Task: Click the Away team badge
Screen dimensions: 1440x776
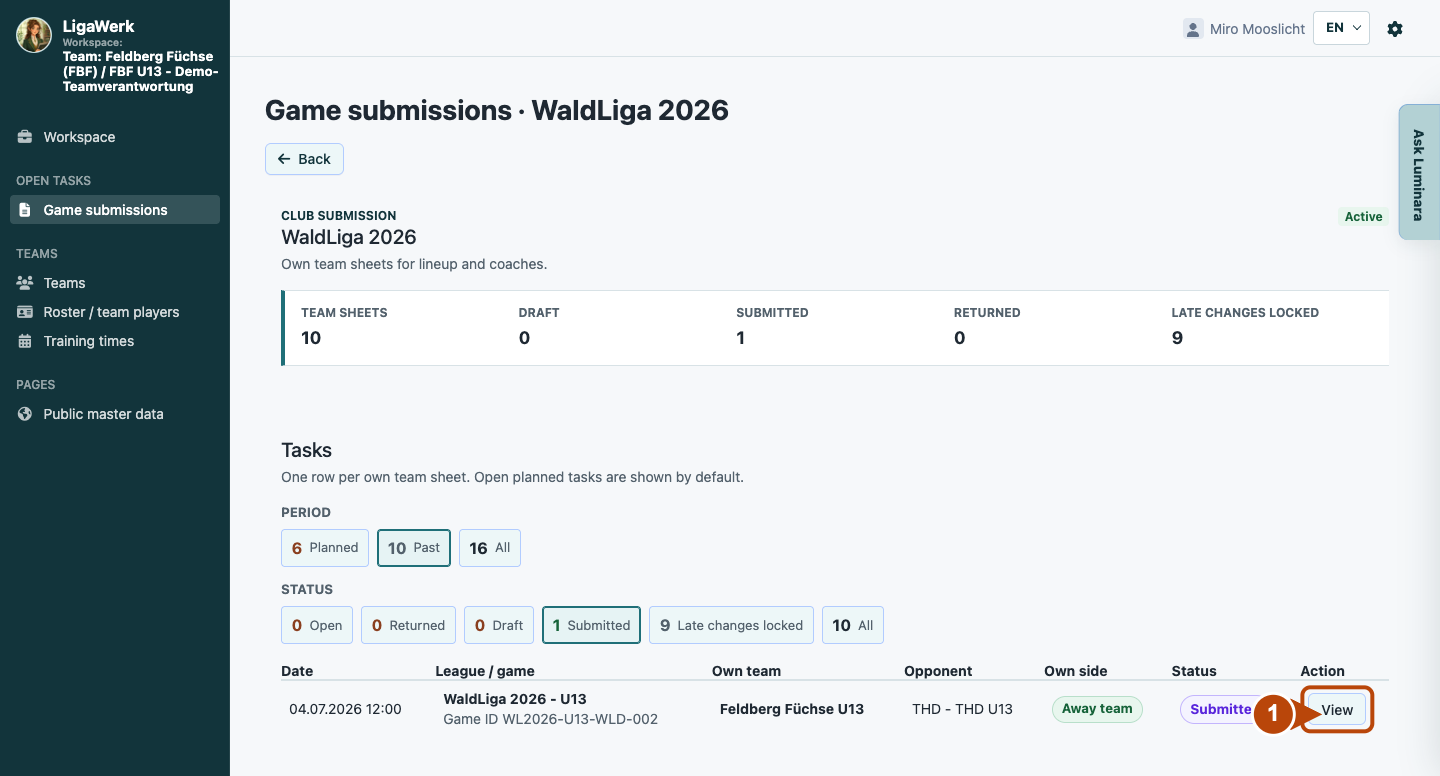Action: coord(1097,709)
